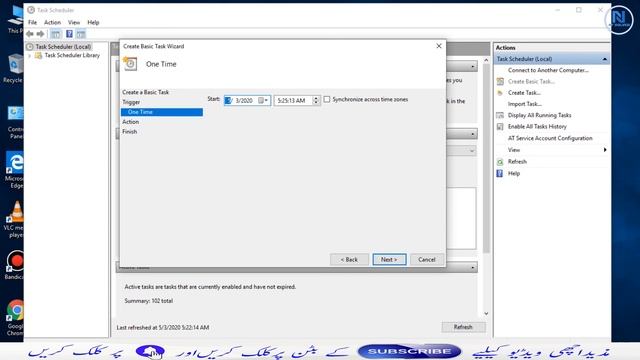Toggle the Action pane toolbar icon
This screenshot has width=640, height=360.
(x=81, y=34)
